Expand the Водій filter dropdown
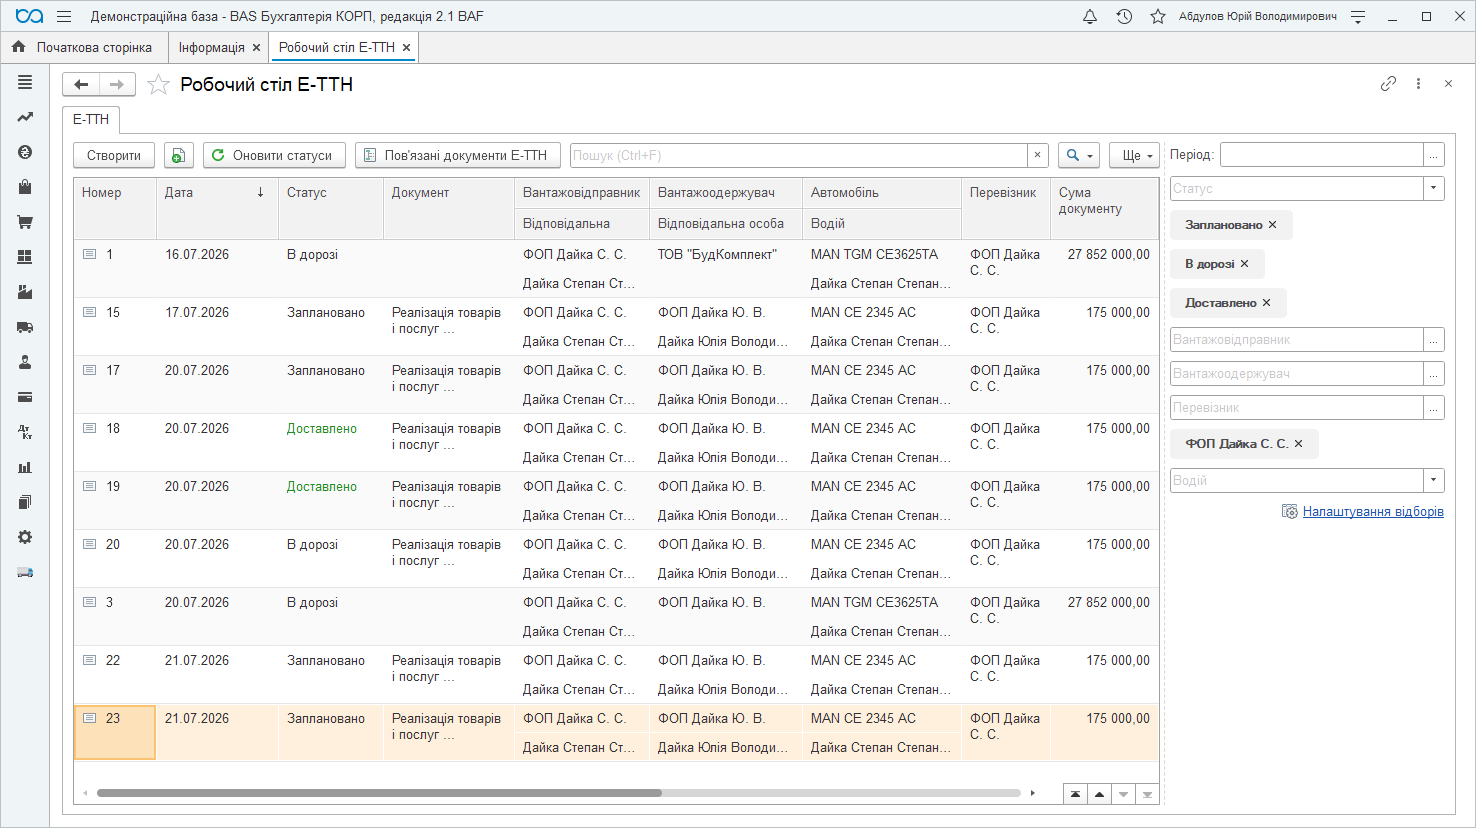Viewport: 1476px width, 828px height. (x=1434, y=480)
